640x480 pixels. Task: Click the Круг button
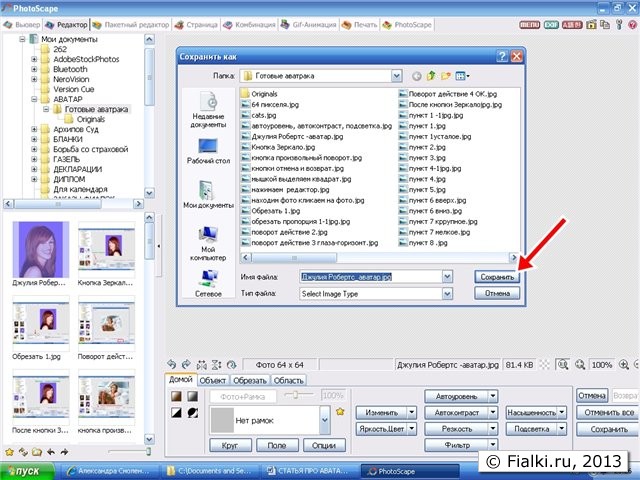tap(230, 445)
